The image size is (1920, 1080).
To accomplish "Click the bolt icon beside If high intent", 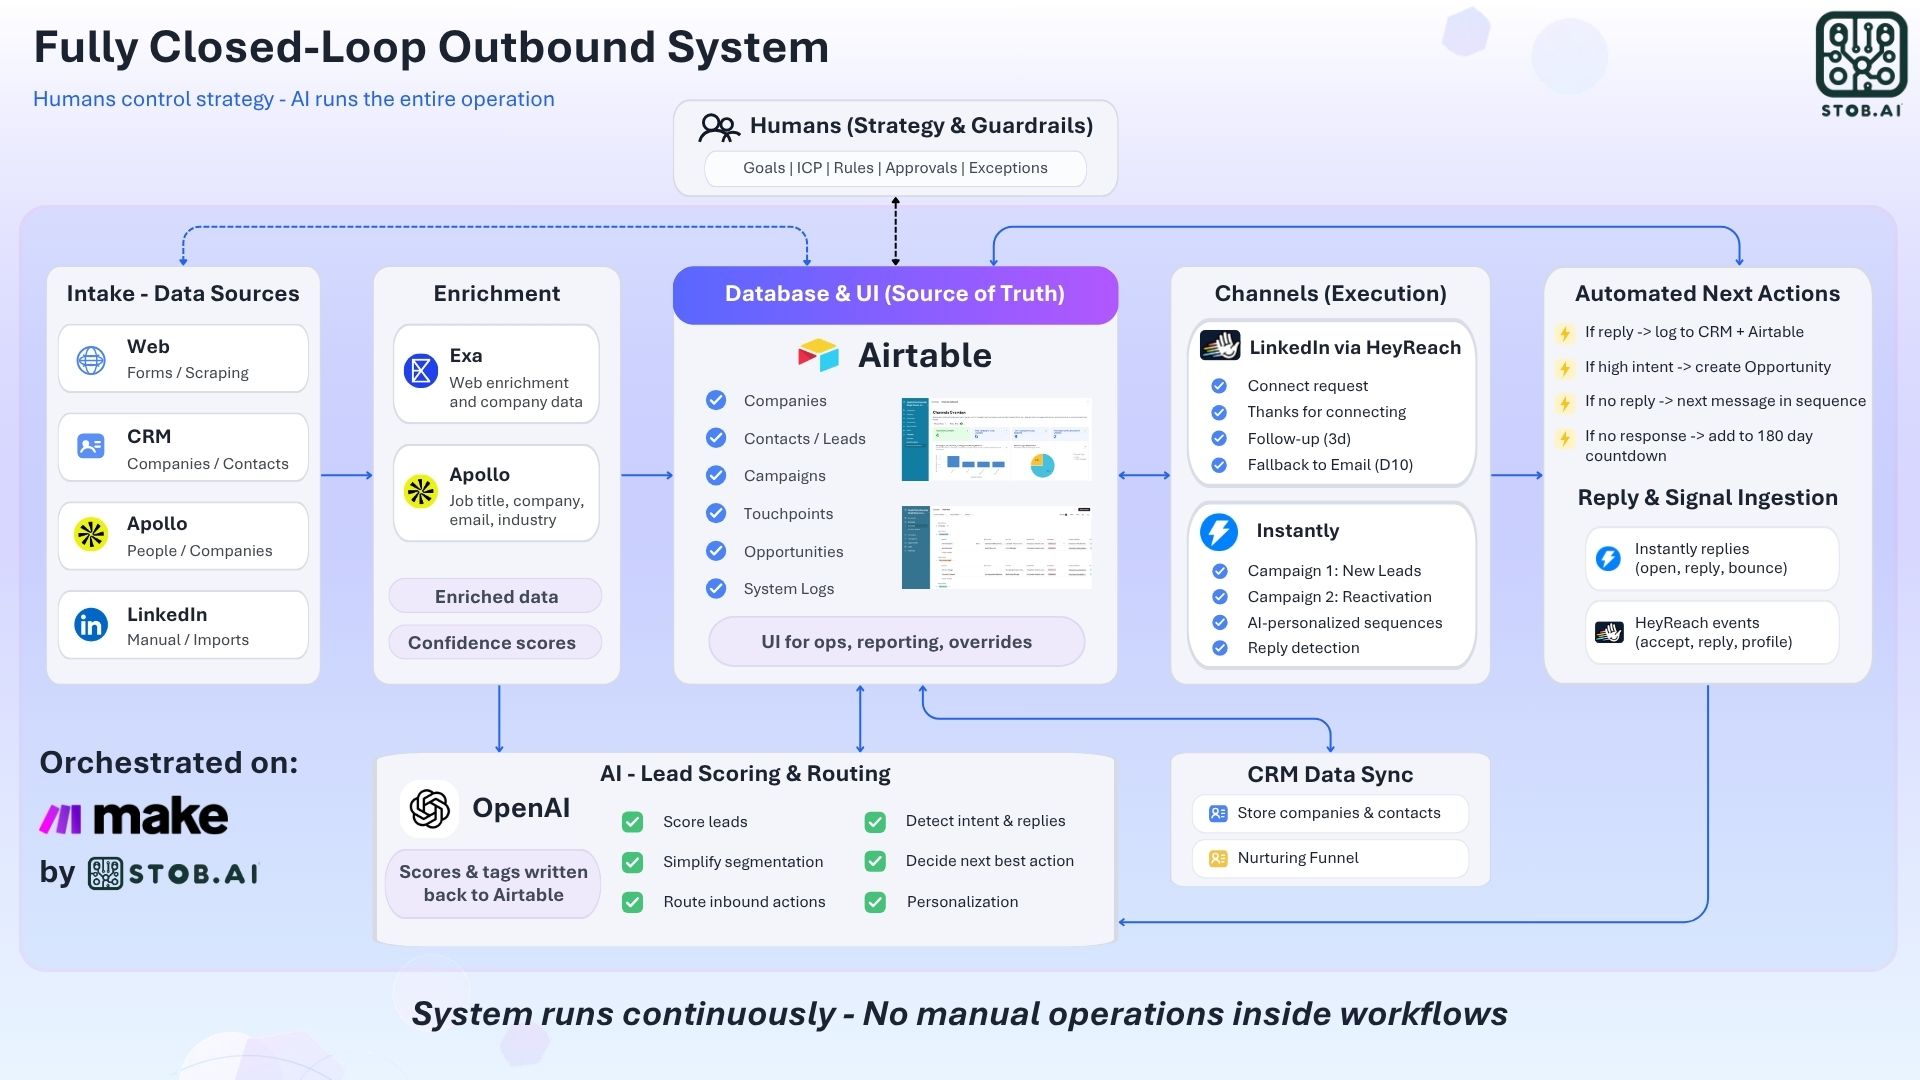I will point(1565,369).
